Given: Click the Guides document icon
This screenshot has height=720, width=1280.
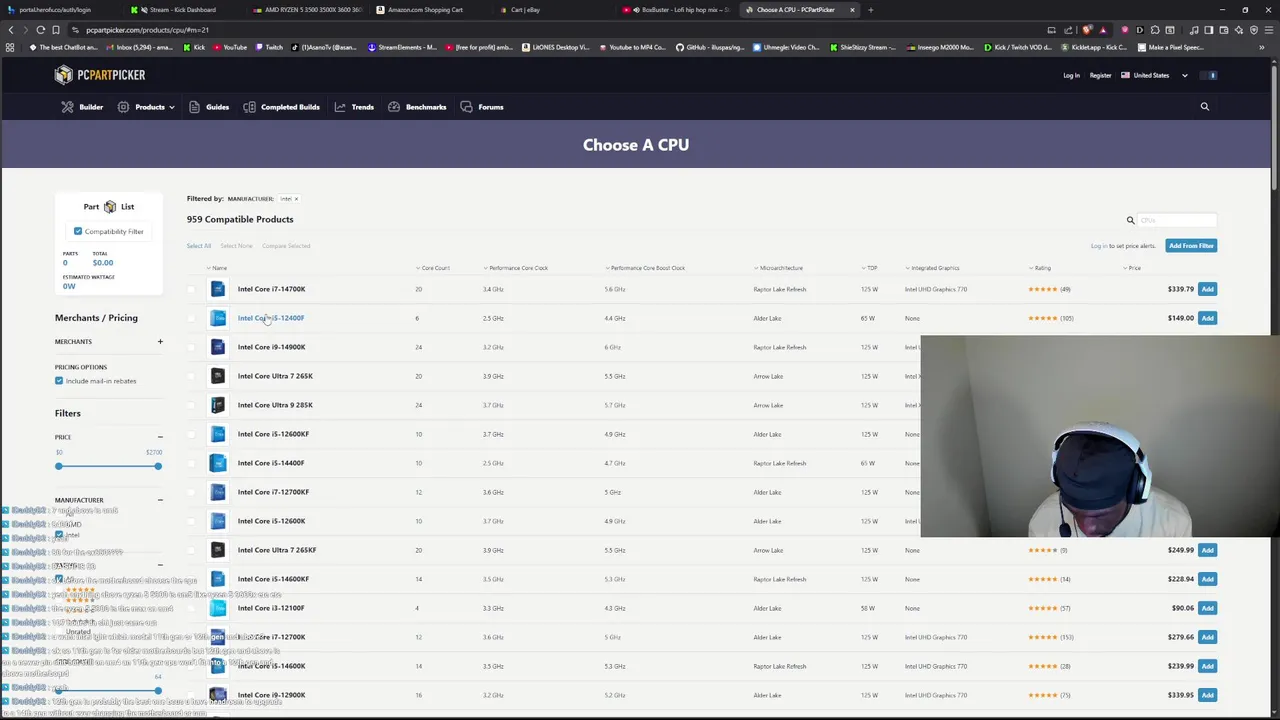Looking at the screenshot, I should point(194,107).
